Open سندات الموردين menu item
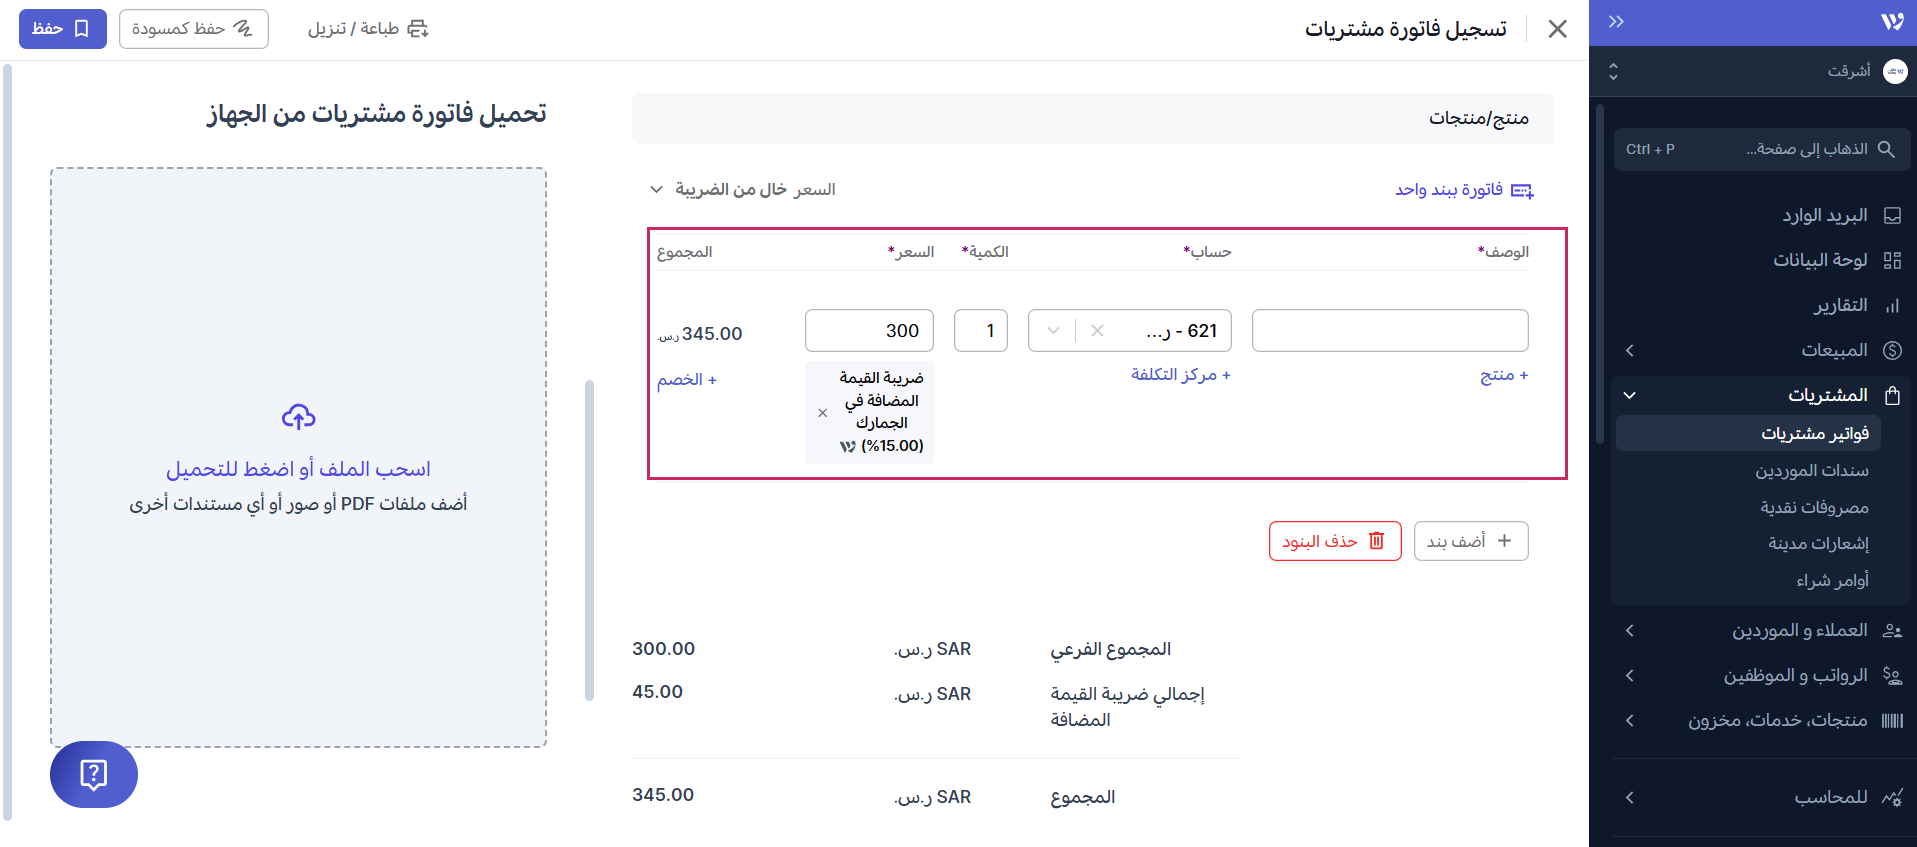1917x847 pixels. 1811,470
